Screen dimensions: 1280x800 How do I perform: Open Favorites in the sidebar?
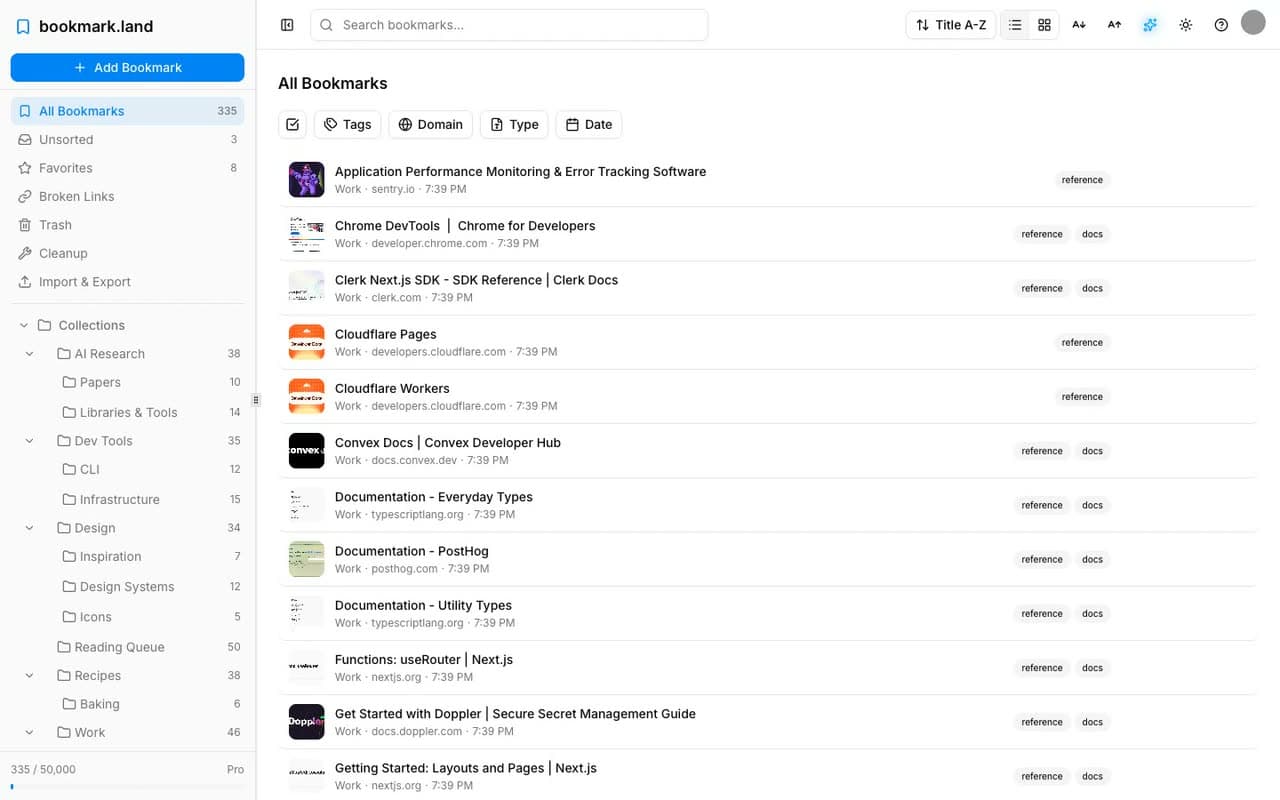[127, 168]
